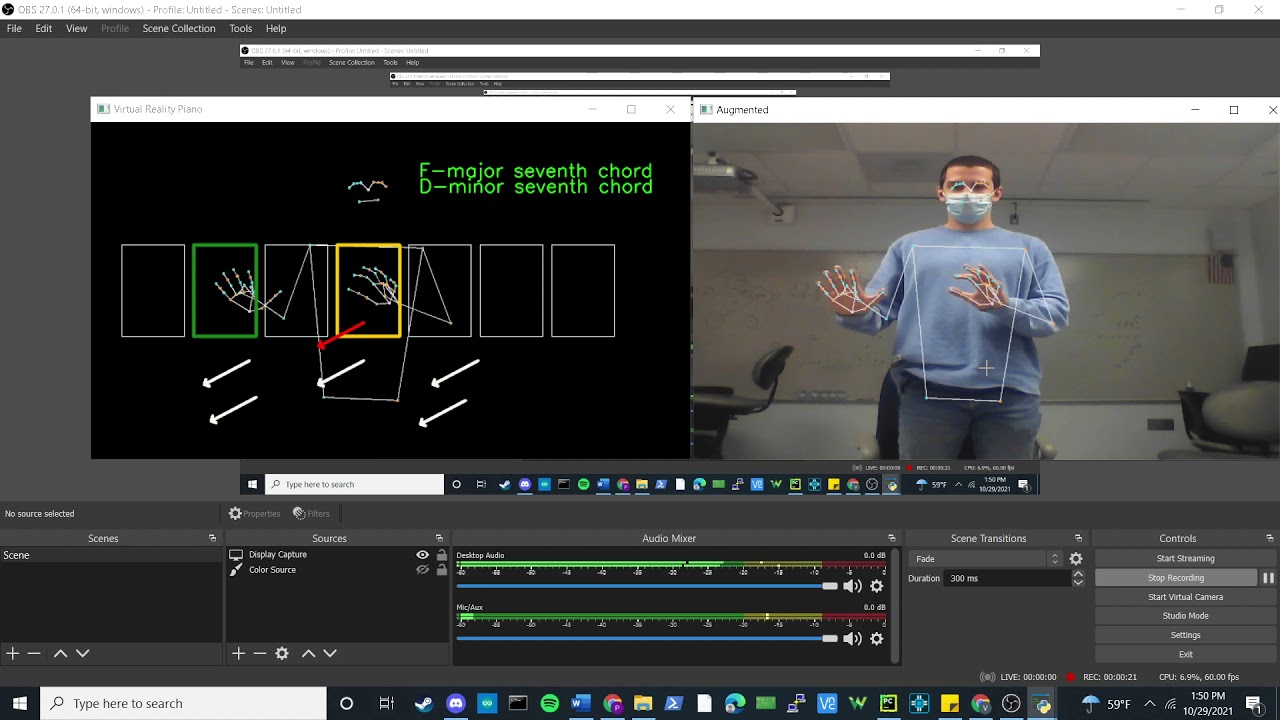Move source up in the Sources panel
Screen dimensions: 1280x720
[308, 653]
